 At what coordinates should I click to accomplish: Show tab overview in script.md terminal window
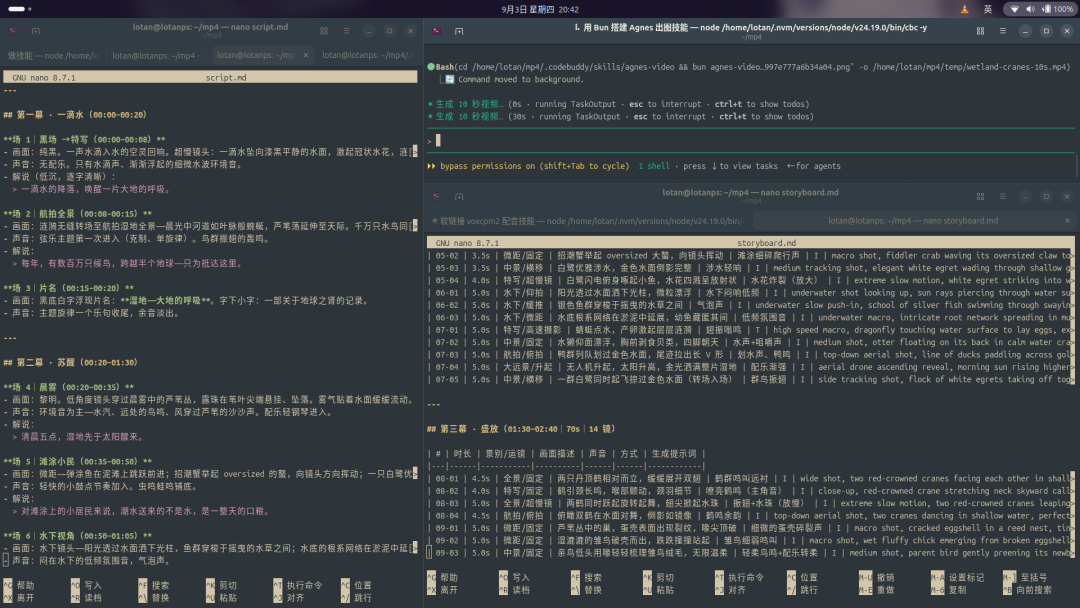[x=324, y=31]
